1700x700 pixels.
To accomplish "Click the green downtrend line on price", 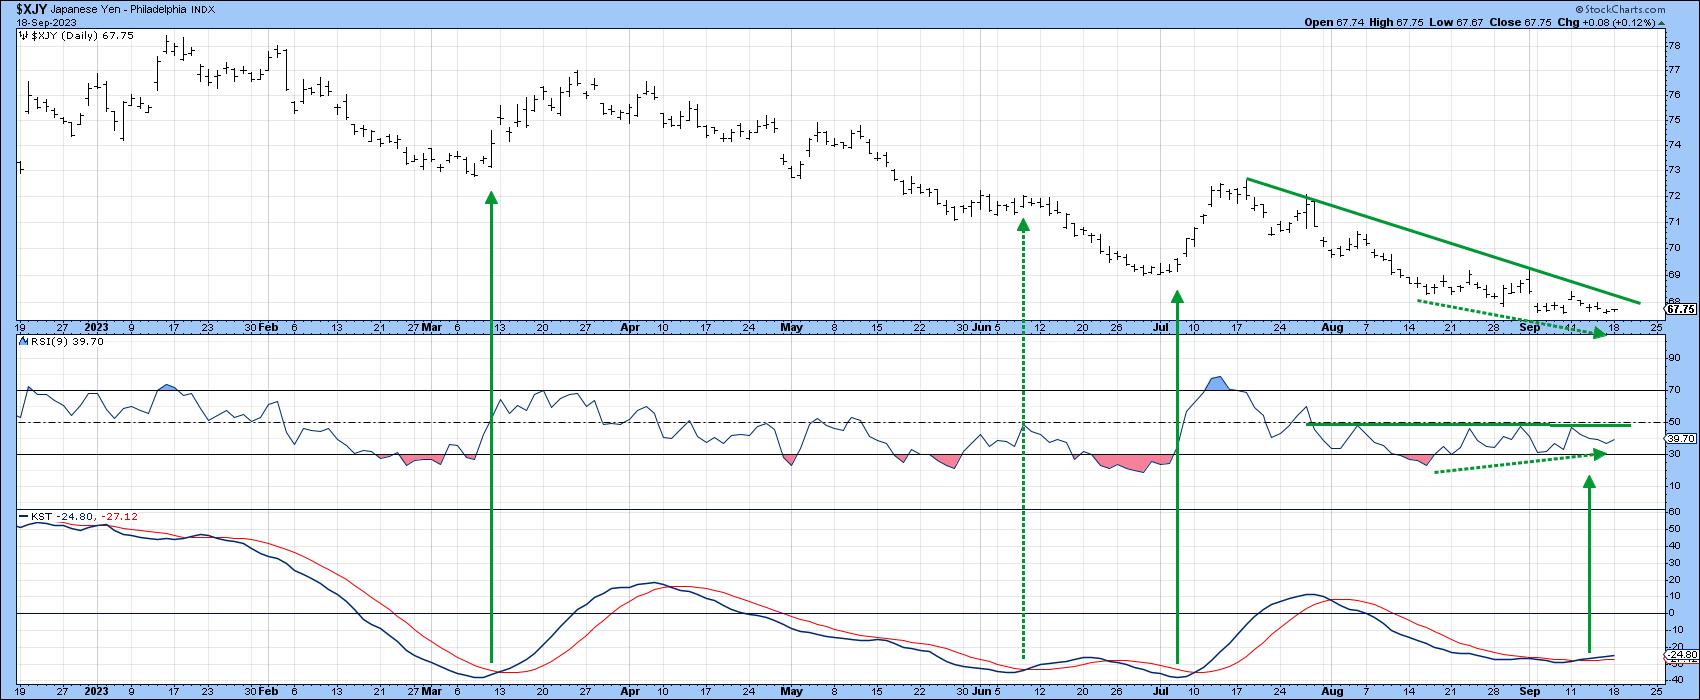I will [1440, 240].
